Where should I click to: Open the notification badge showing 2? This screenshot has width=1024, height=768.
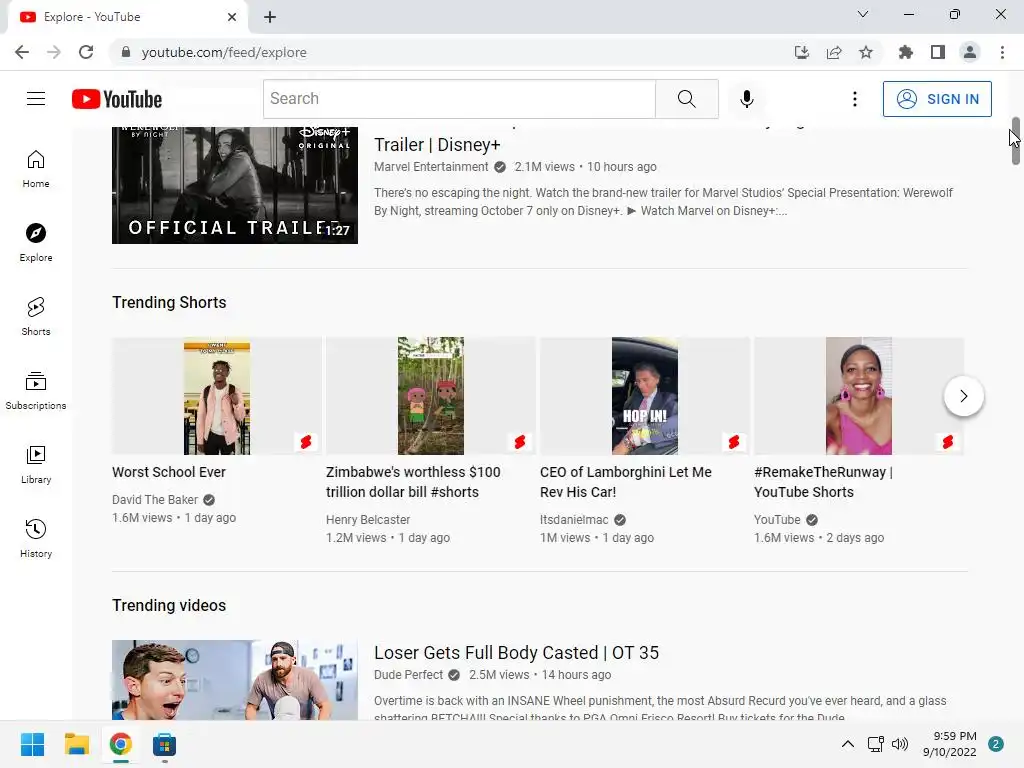point(995,744)
